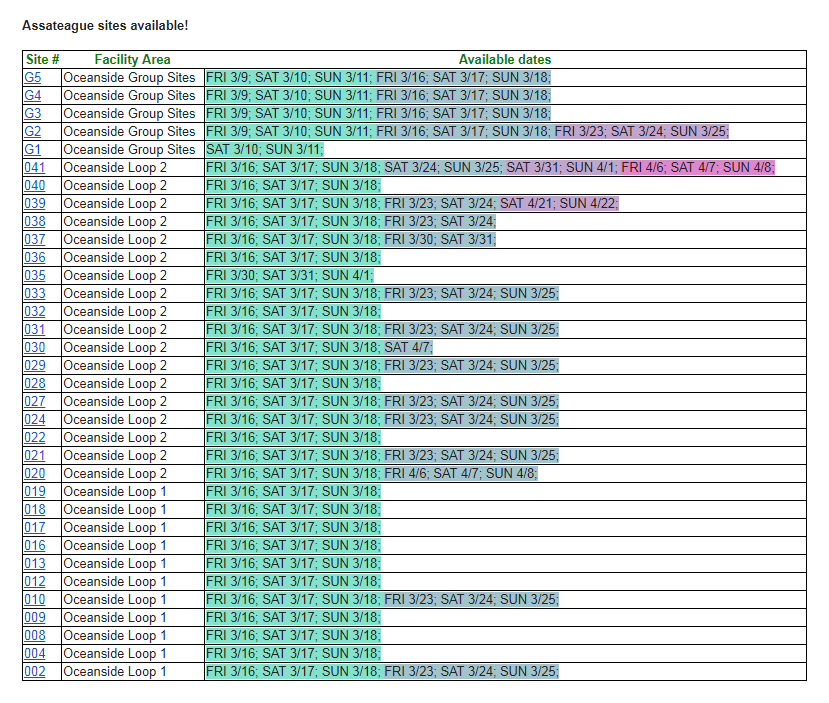Open site 024 link
This screenshot has height=703, width=829.
pyautogui.click(x=34, y=419)
